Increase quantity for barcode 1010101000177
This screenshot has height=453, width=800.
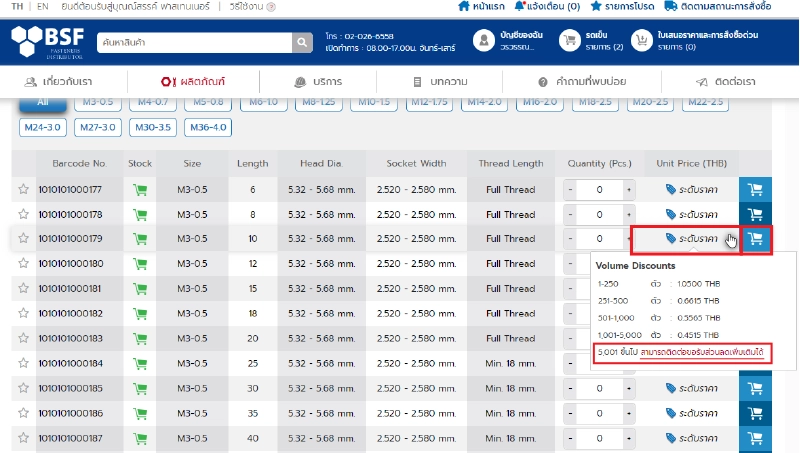pos(629,189)
